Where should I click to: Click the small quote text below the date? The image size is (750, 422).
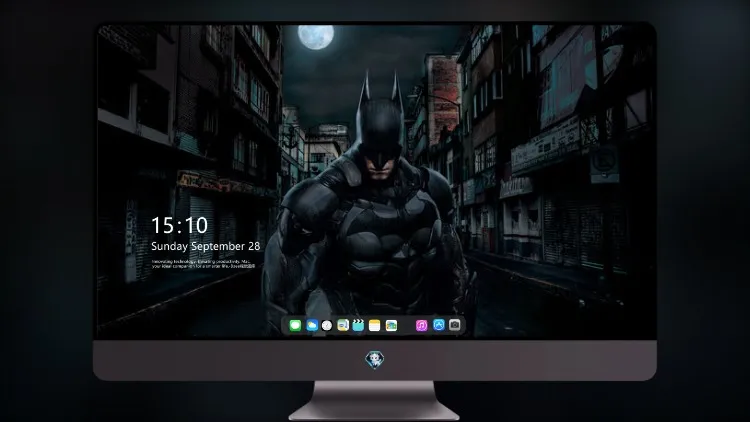pos(204,264)
